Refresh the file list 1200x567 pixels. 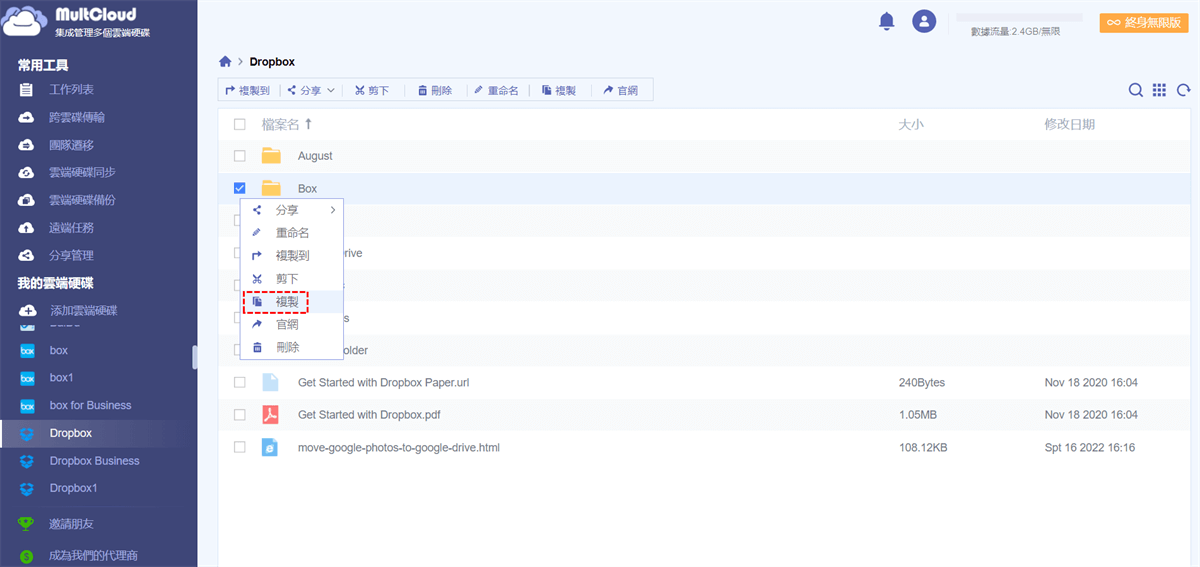[x=1183, y=90]
